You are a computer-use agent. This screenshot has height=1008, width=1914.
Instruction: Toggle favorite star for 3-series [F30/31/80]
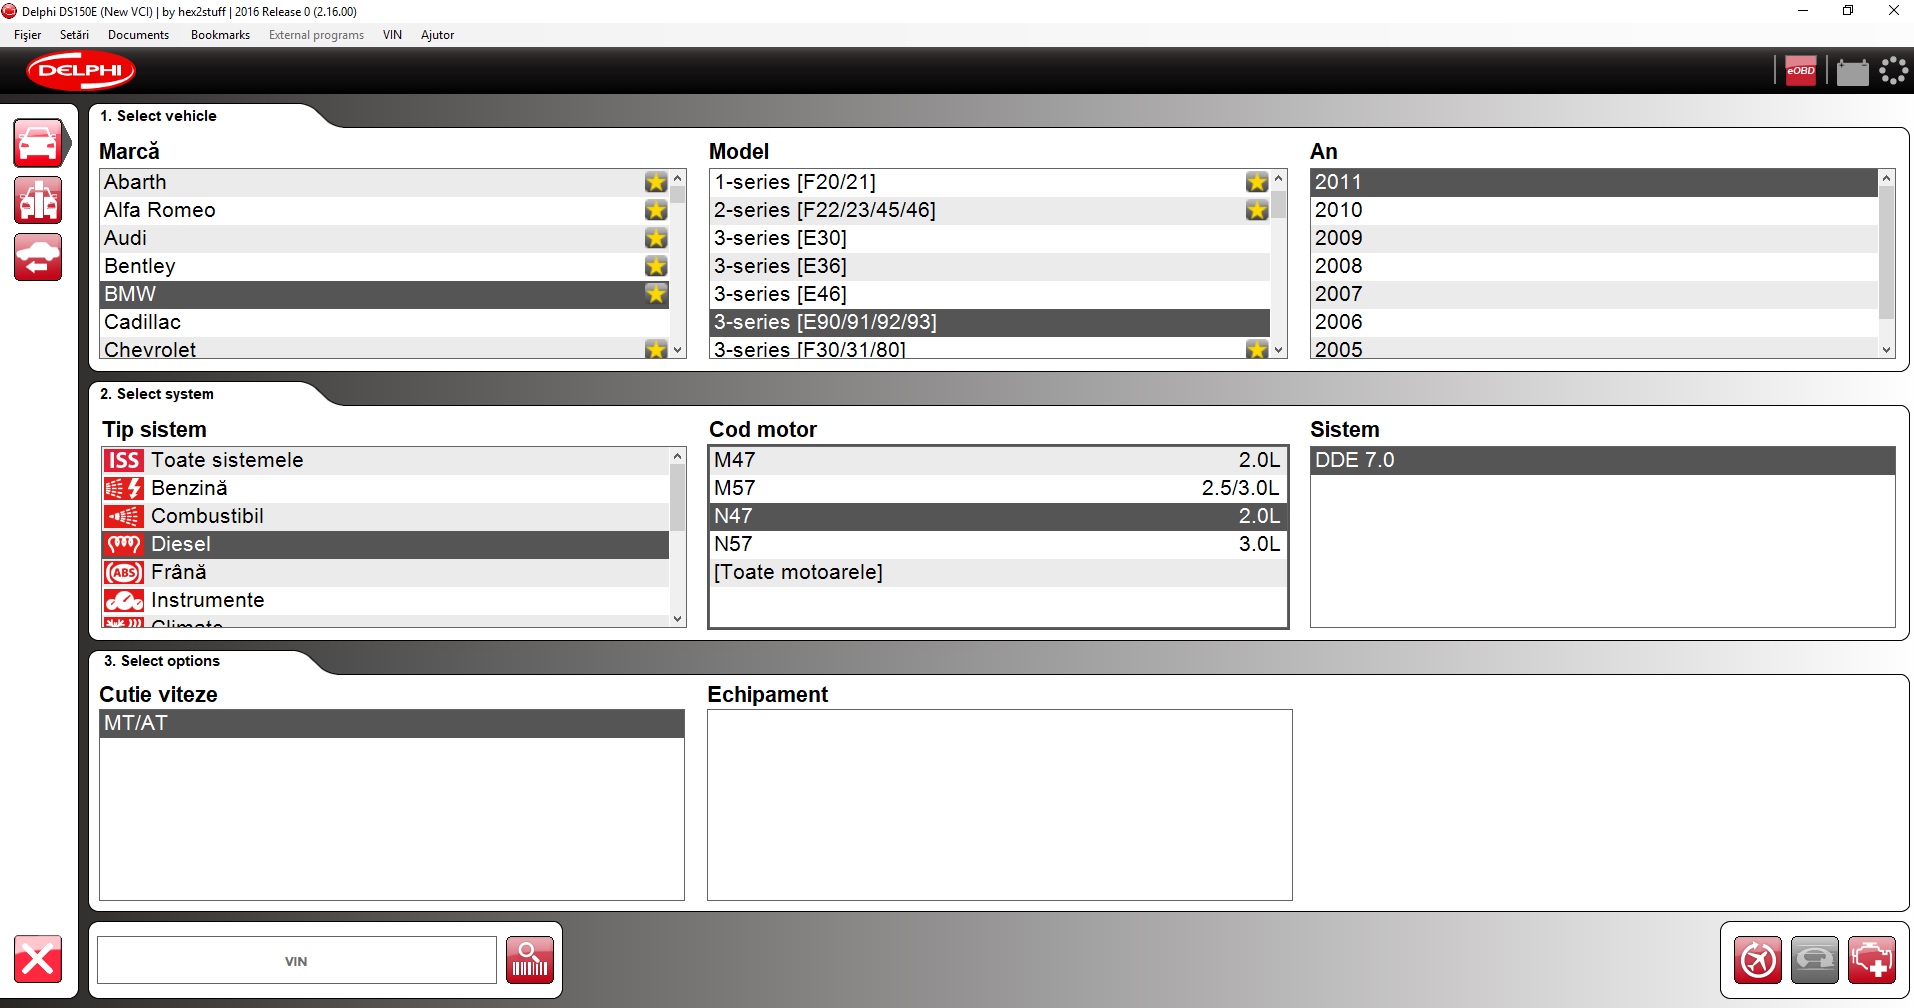click(1257, 349)
